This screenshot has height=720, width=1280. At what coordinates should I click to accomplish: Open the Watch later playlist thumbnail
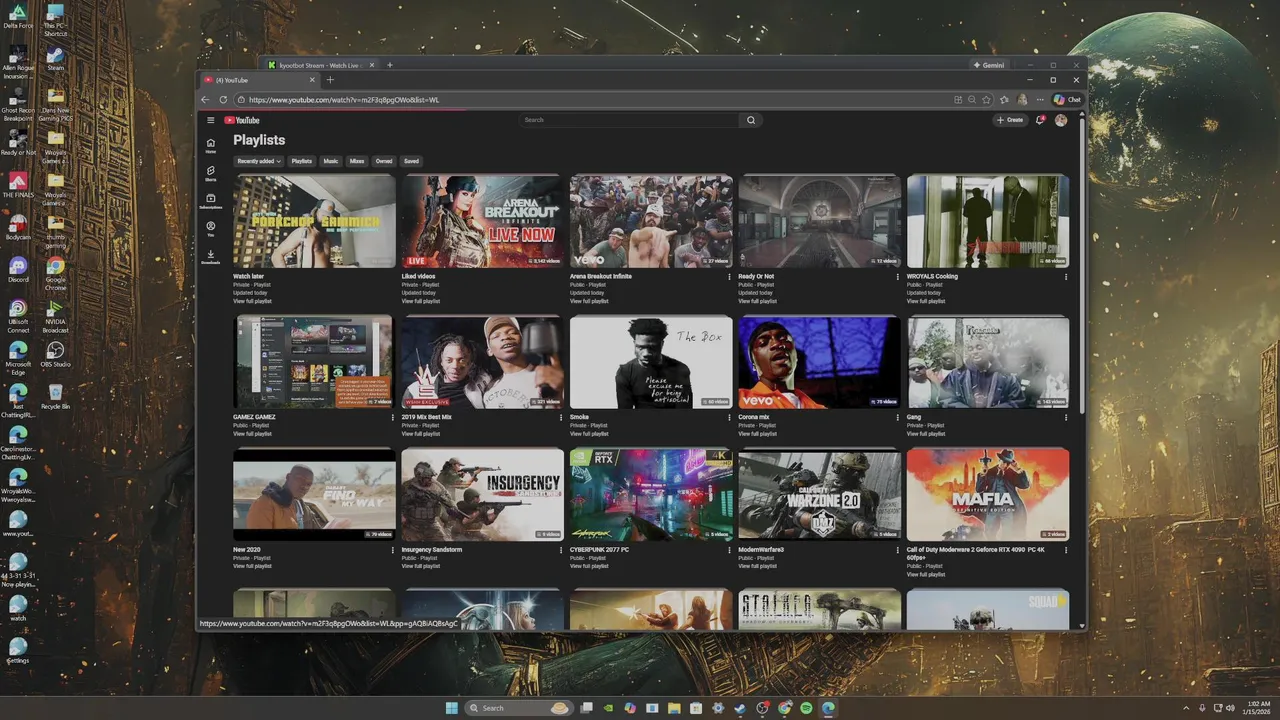point(314,221)
